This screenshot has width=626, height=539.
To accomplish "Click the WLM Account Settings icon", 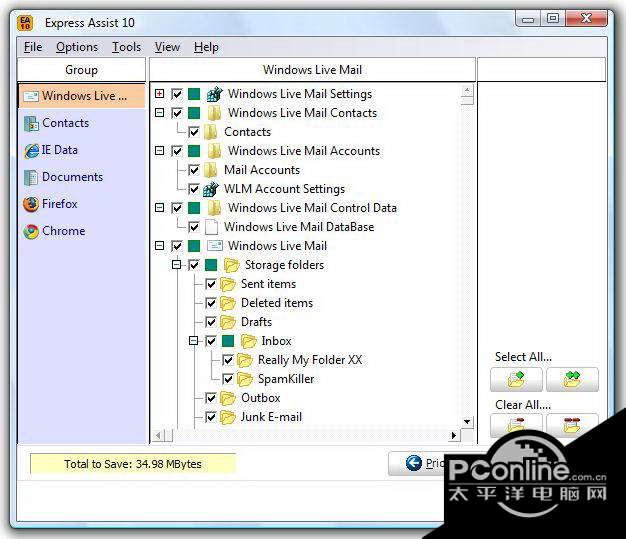I will pyautogui.click(x=211, y=189).
